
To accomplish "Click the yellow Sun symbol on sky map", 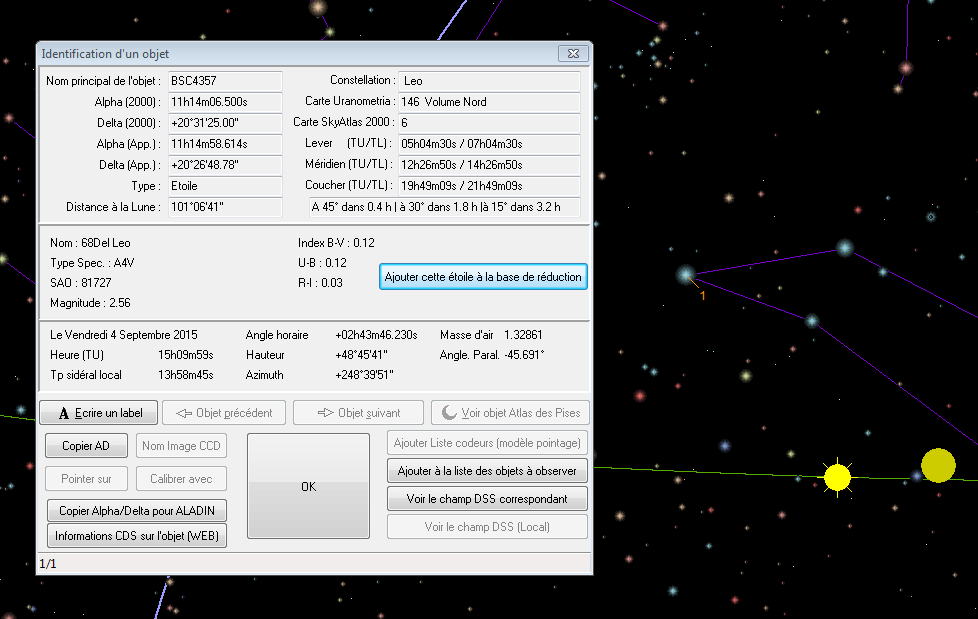I will coord(837,477).
